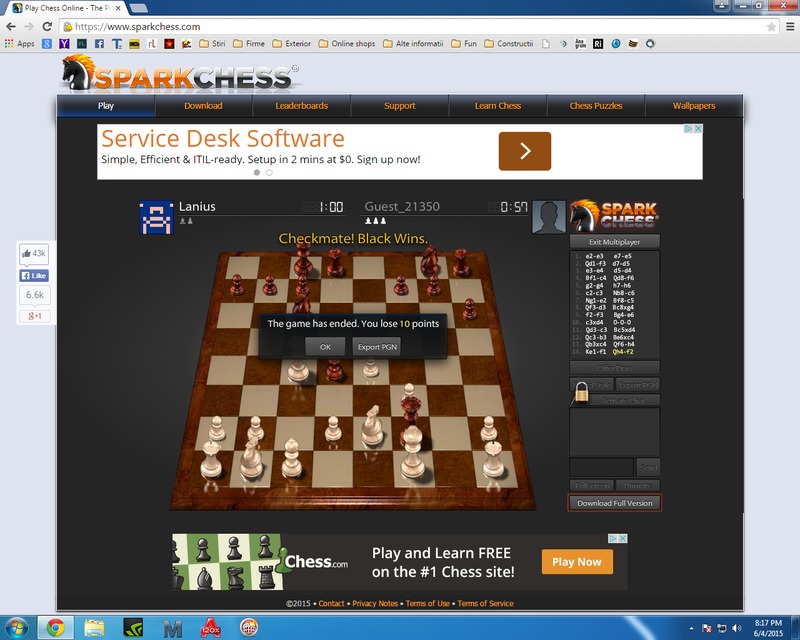Click the Play Chess Online browser tab

click(x=67, y=8)
